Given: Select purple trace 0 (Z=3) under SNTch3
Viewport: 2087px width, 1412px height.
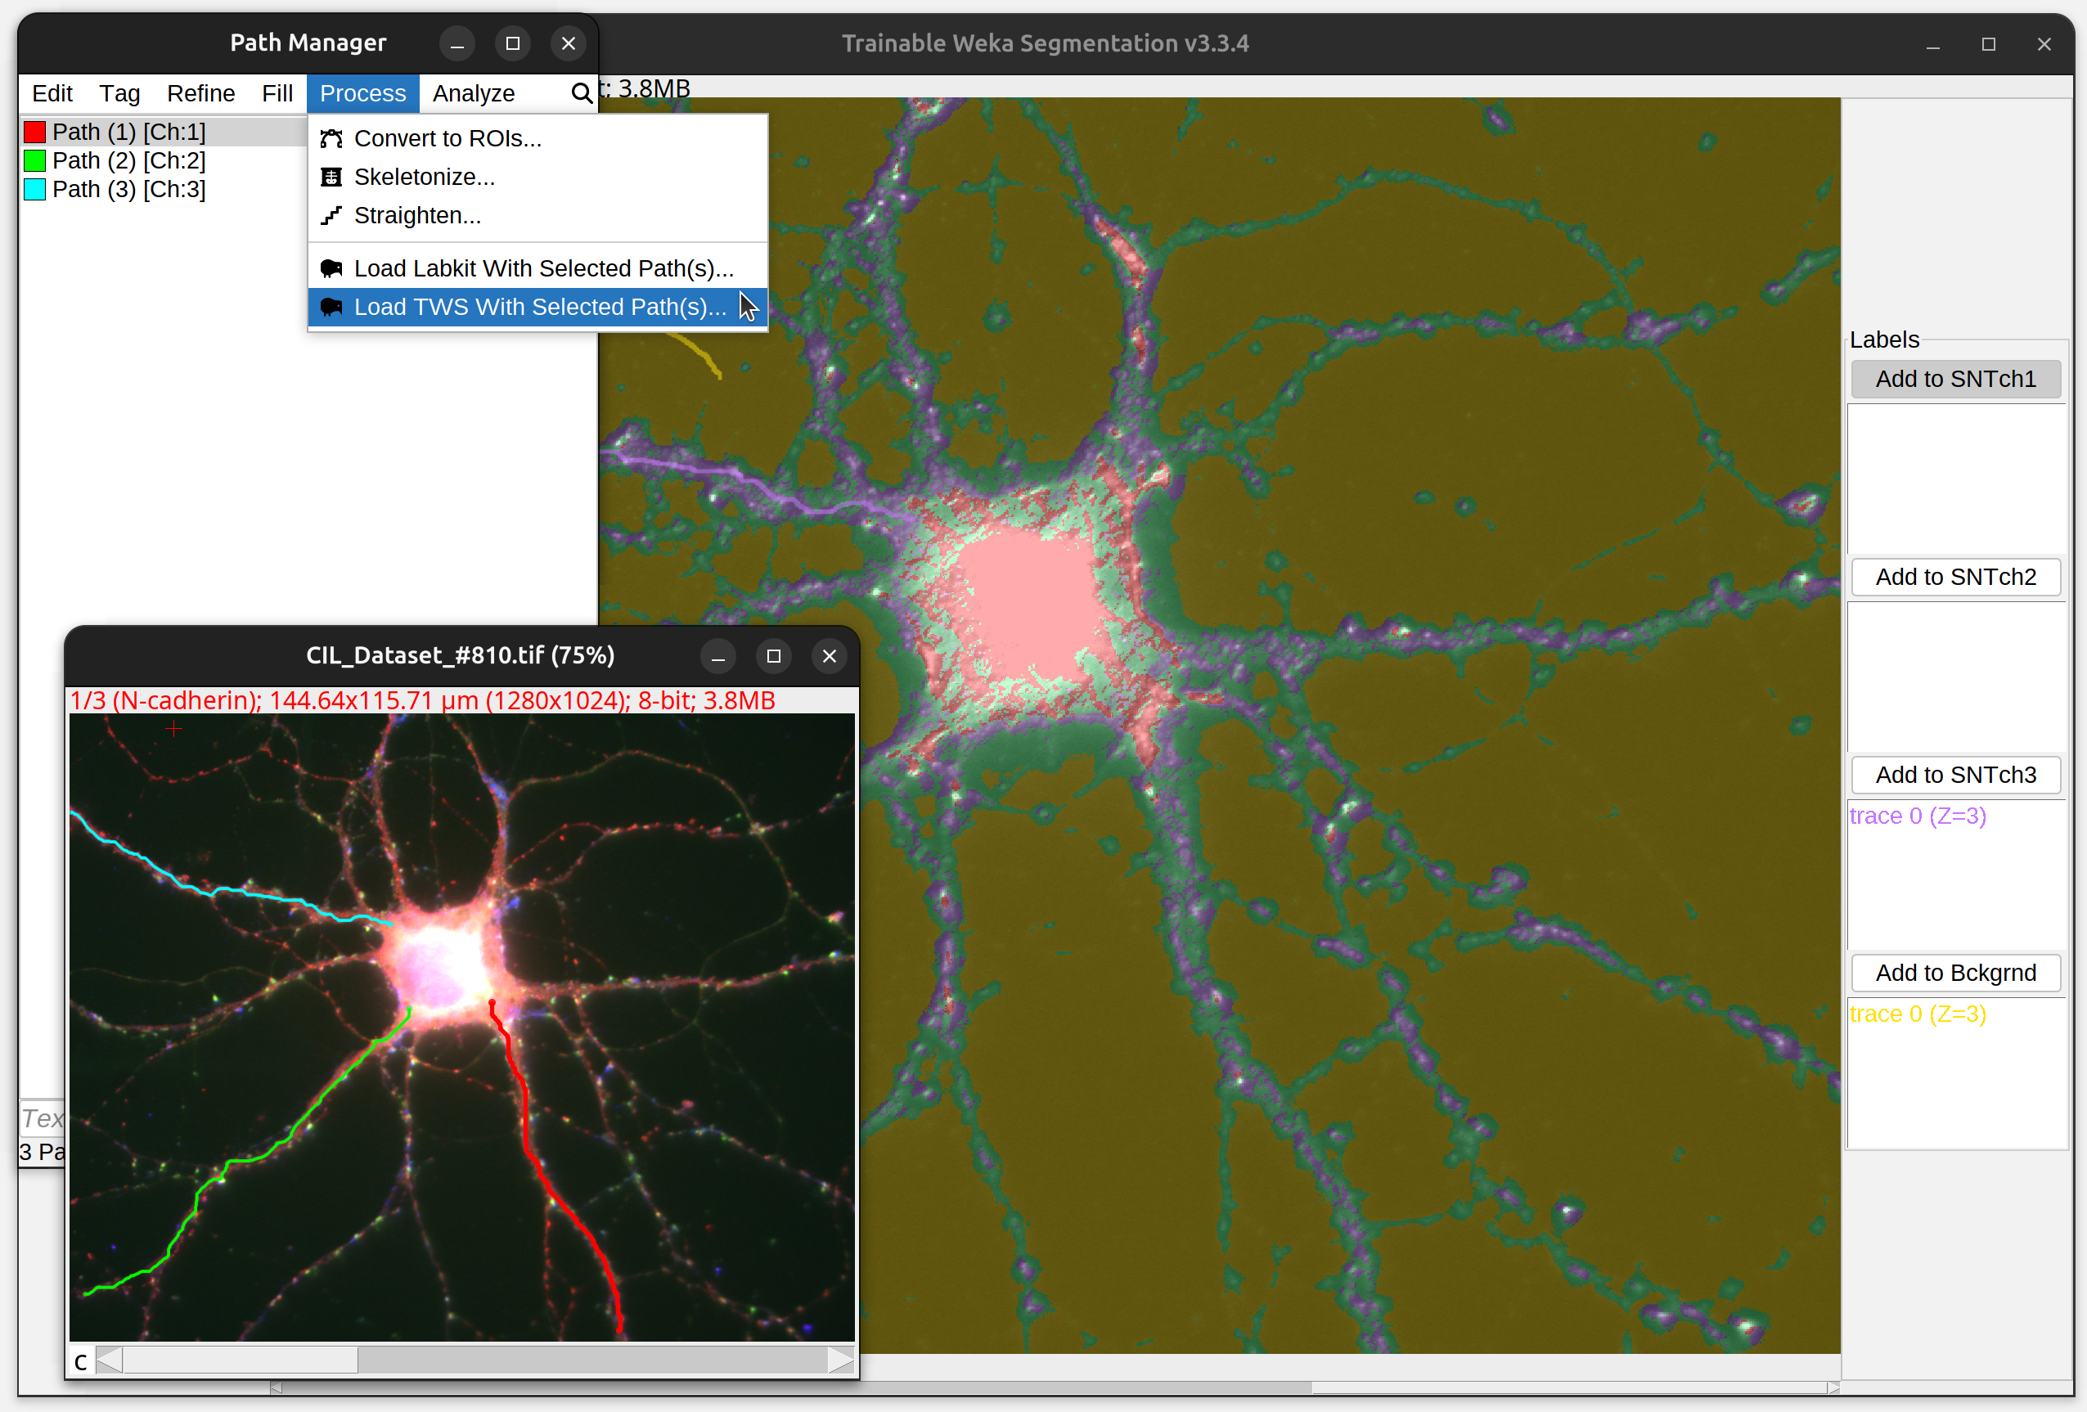Looking at the screenshot, I should point(1918,816).
